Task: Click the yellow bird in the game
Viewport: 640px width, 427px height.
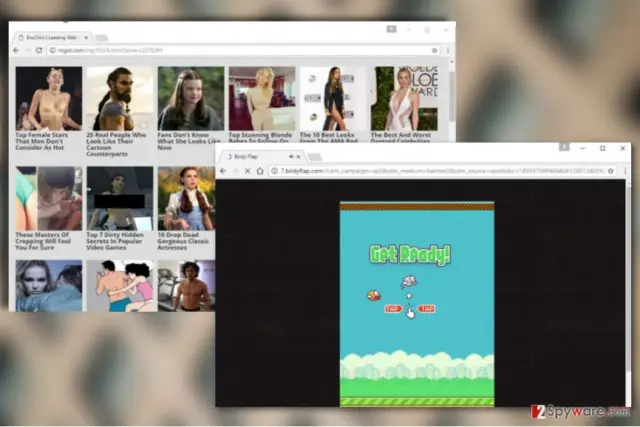Action: (x=373, y=295)
